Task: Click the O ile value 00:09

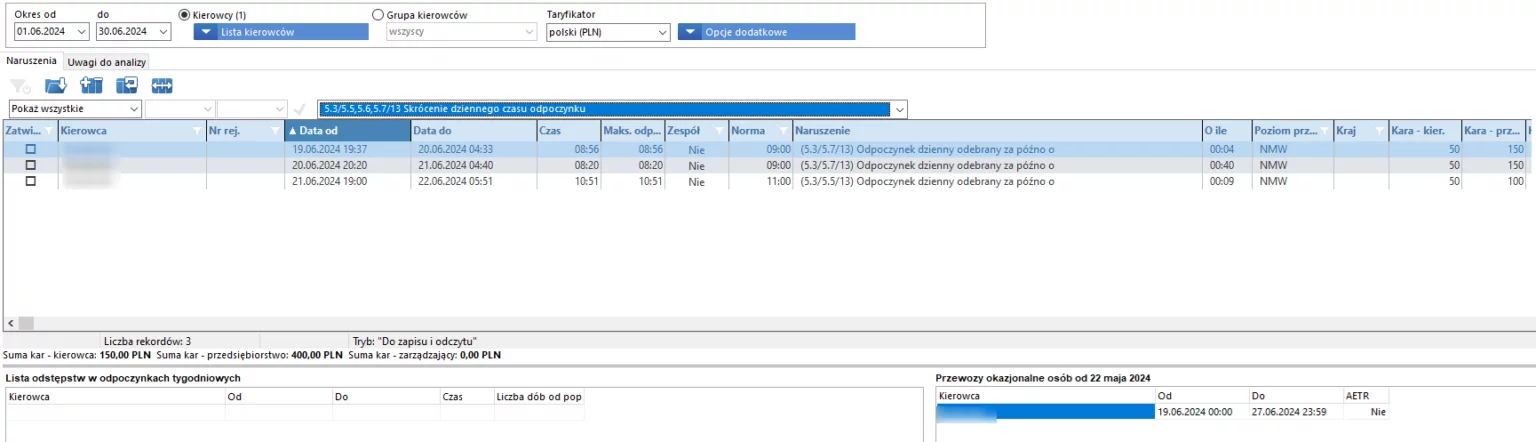Action: [x=1221, y=182]
